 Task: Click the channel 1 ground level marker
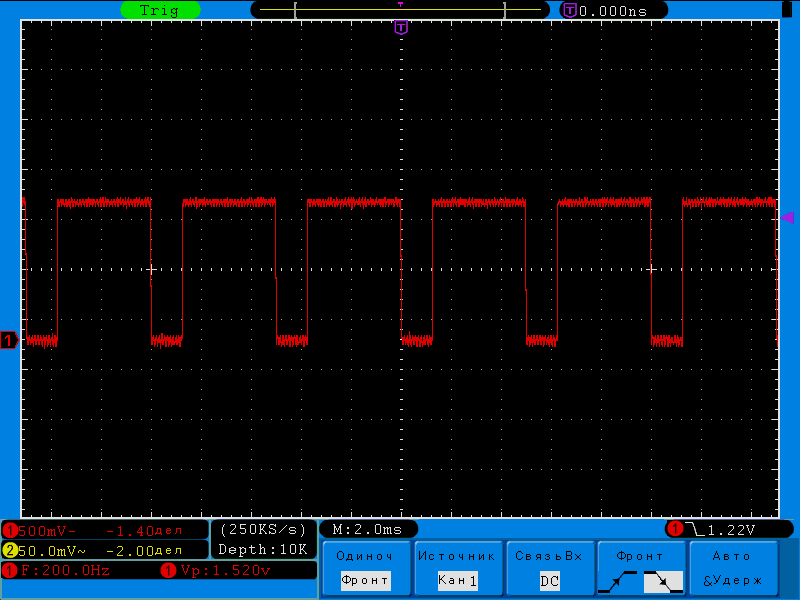tap(9, 341)
